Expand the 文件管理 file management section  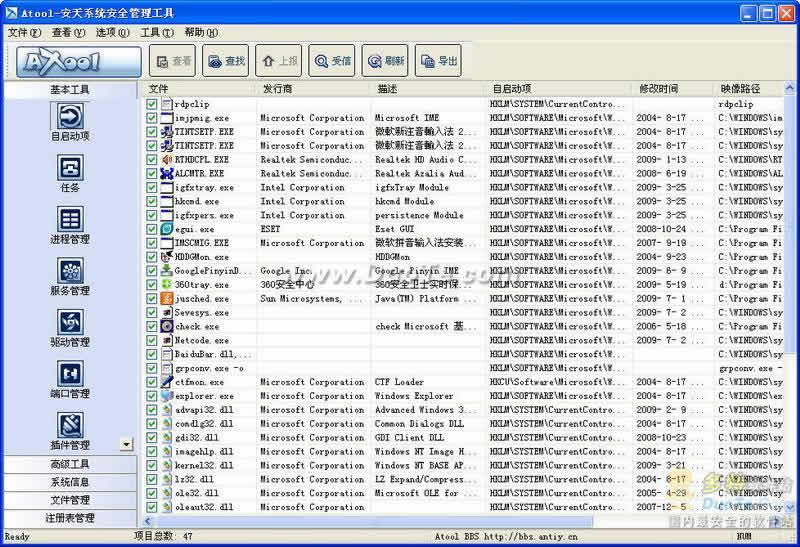point(70,500)
